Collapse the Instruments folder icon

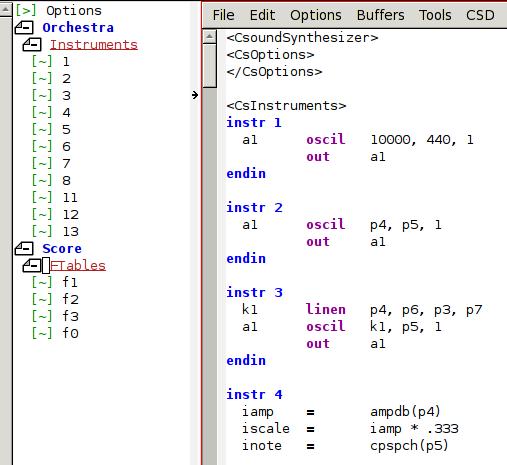32,44
